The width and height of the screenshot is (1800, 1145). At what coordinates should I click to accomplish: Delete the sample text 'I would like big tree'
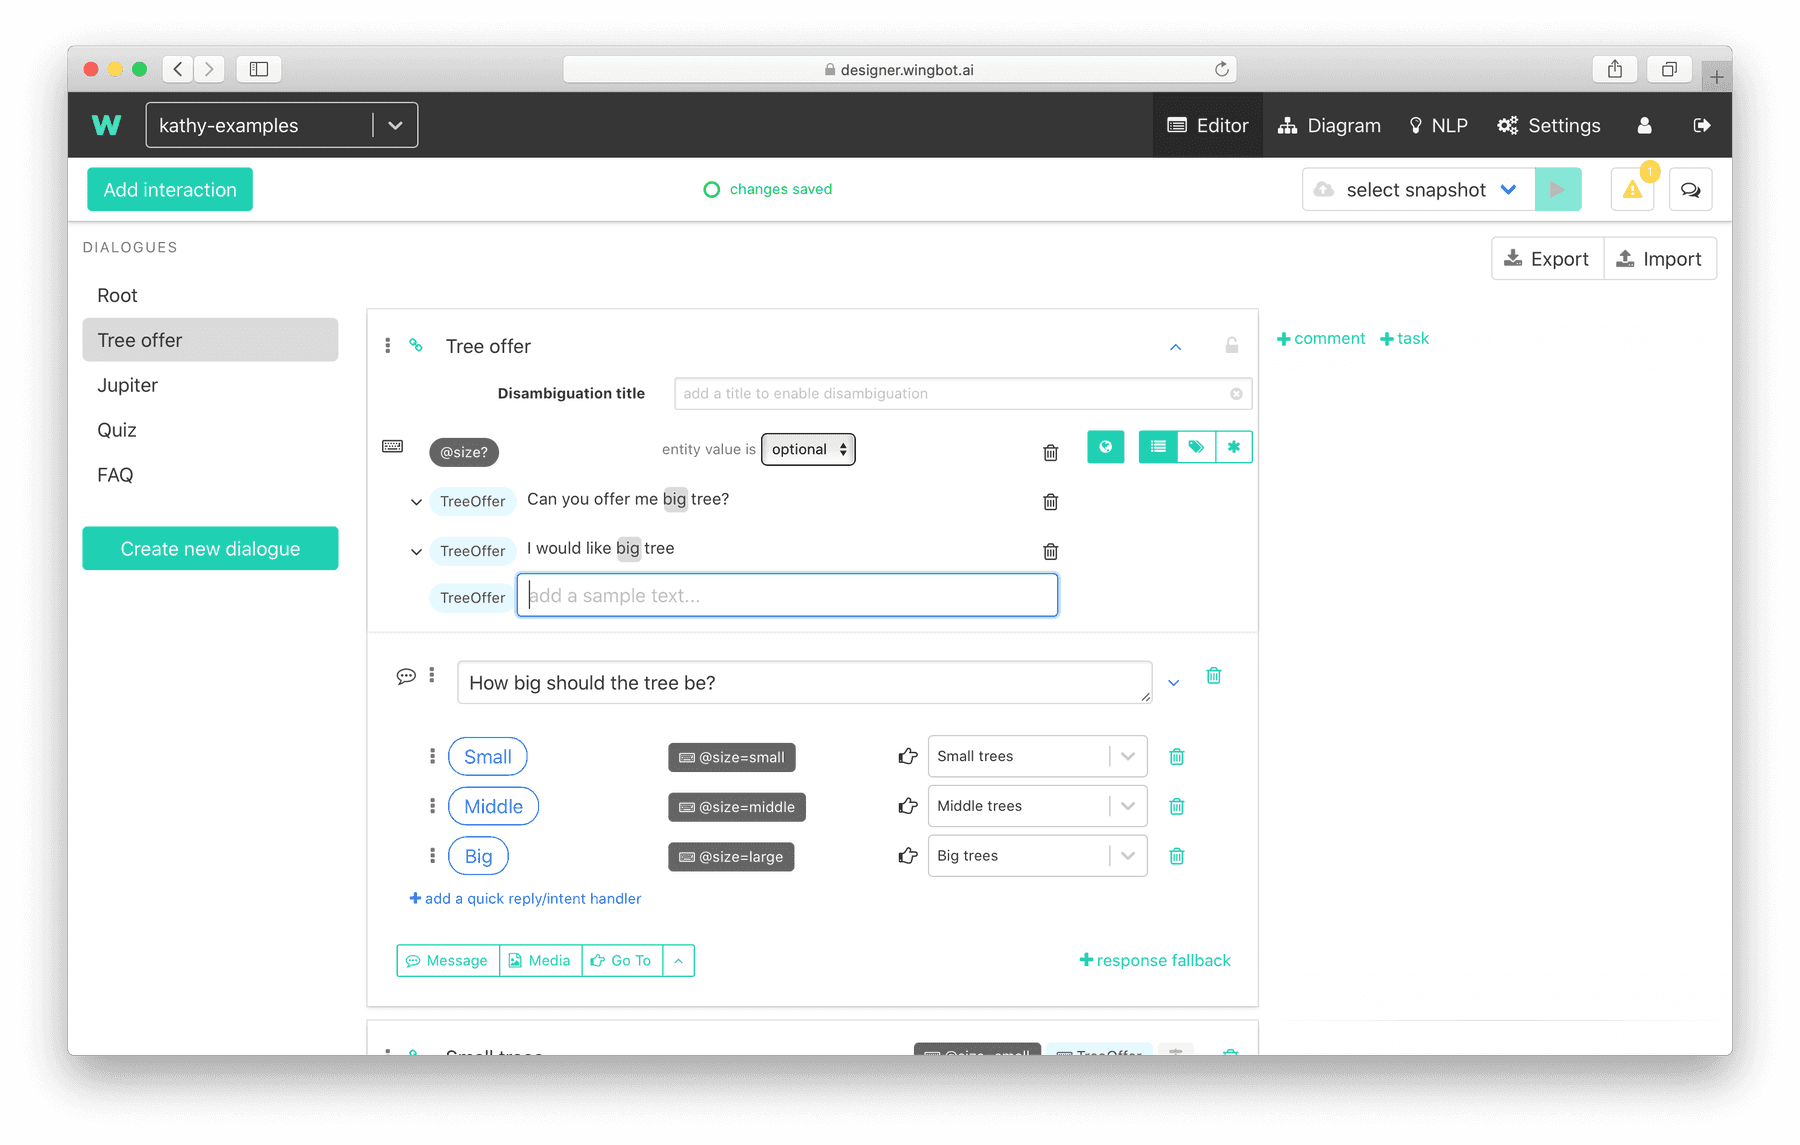(x=1049, y=551)
